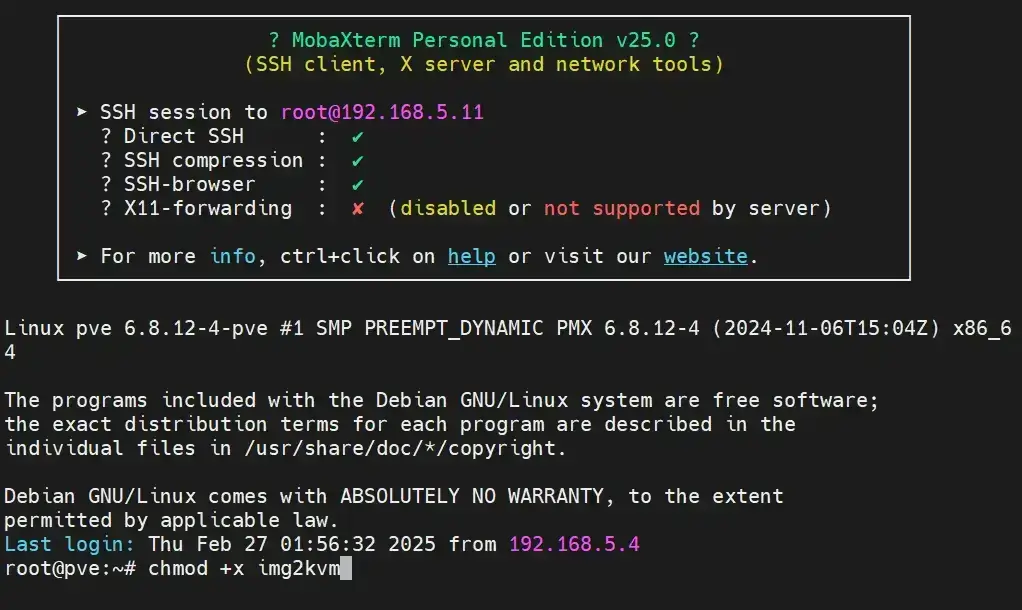
Task: Open the website hyperlink
Action: tap(705, 256)
